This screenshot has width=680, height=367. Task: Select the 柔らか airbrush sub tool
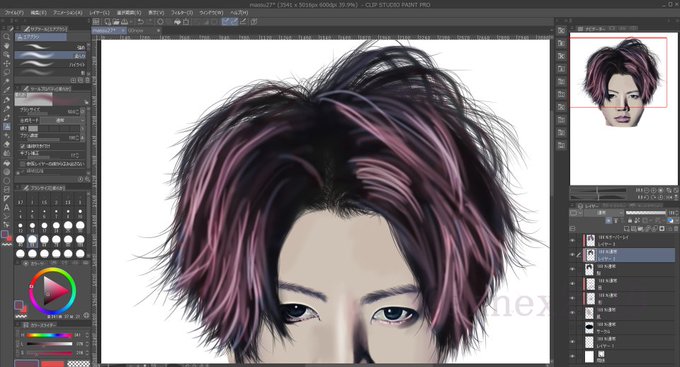51,56
